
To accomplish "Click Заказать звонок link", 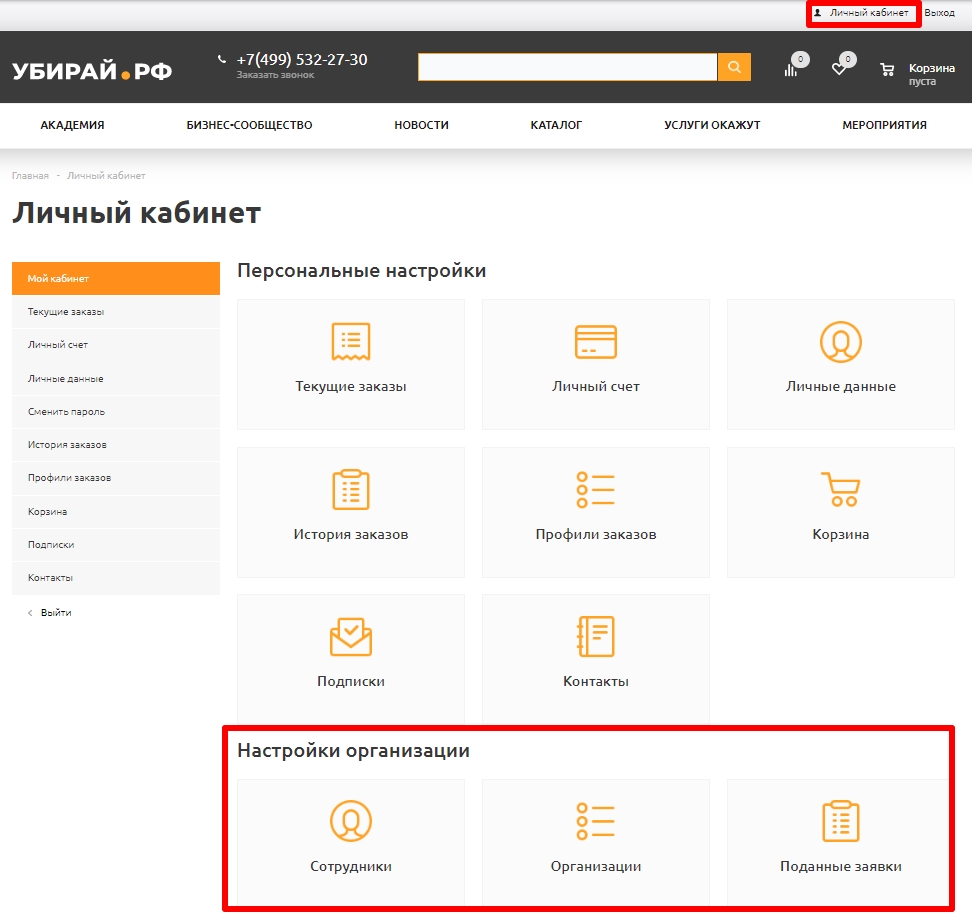I will 275,75.
